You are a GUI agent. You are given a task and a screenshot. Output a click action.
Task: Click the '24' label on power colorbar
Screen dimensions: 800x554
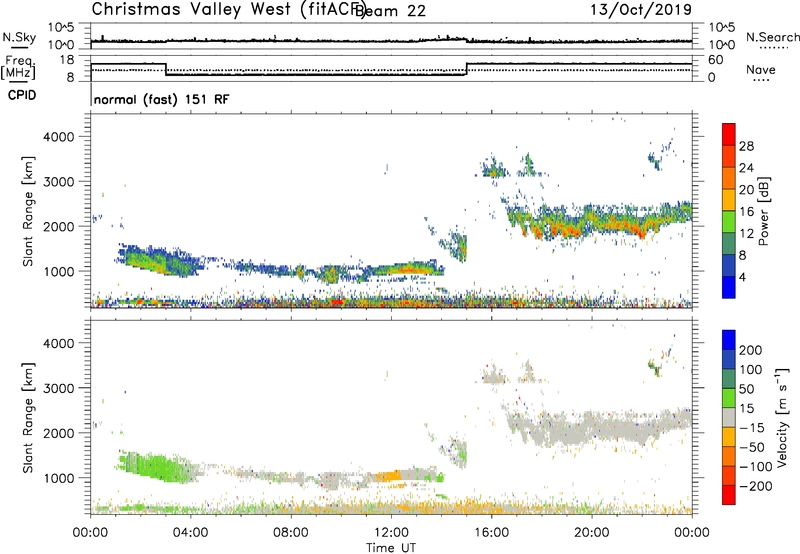coord(746,168)
